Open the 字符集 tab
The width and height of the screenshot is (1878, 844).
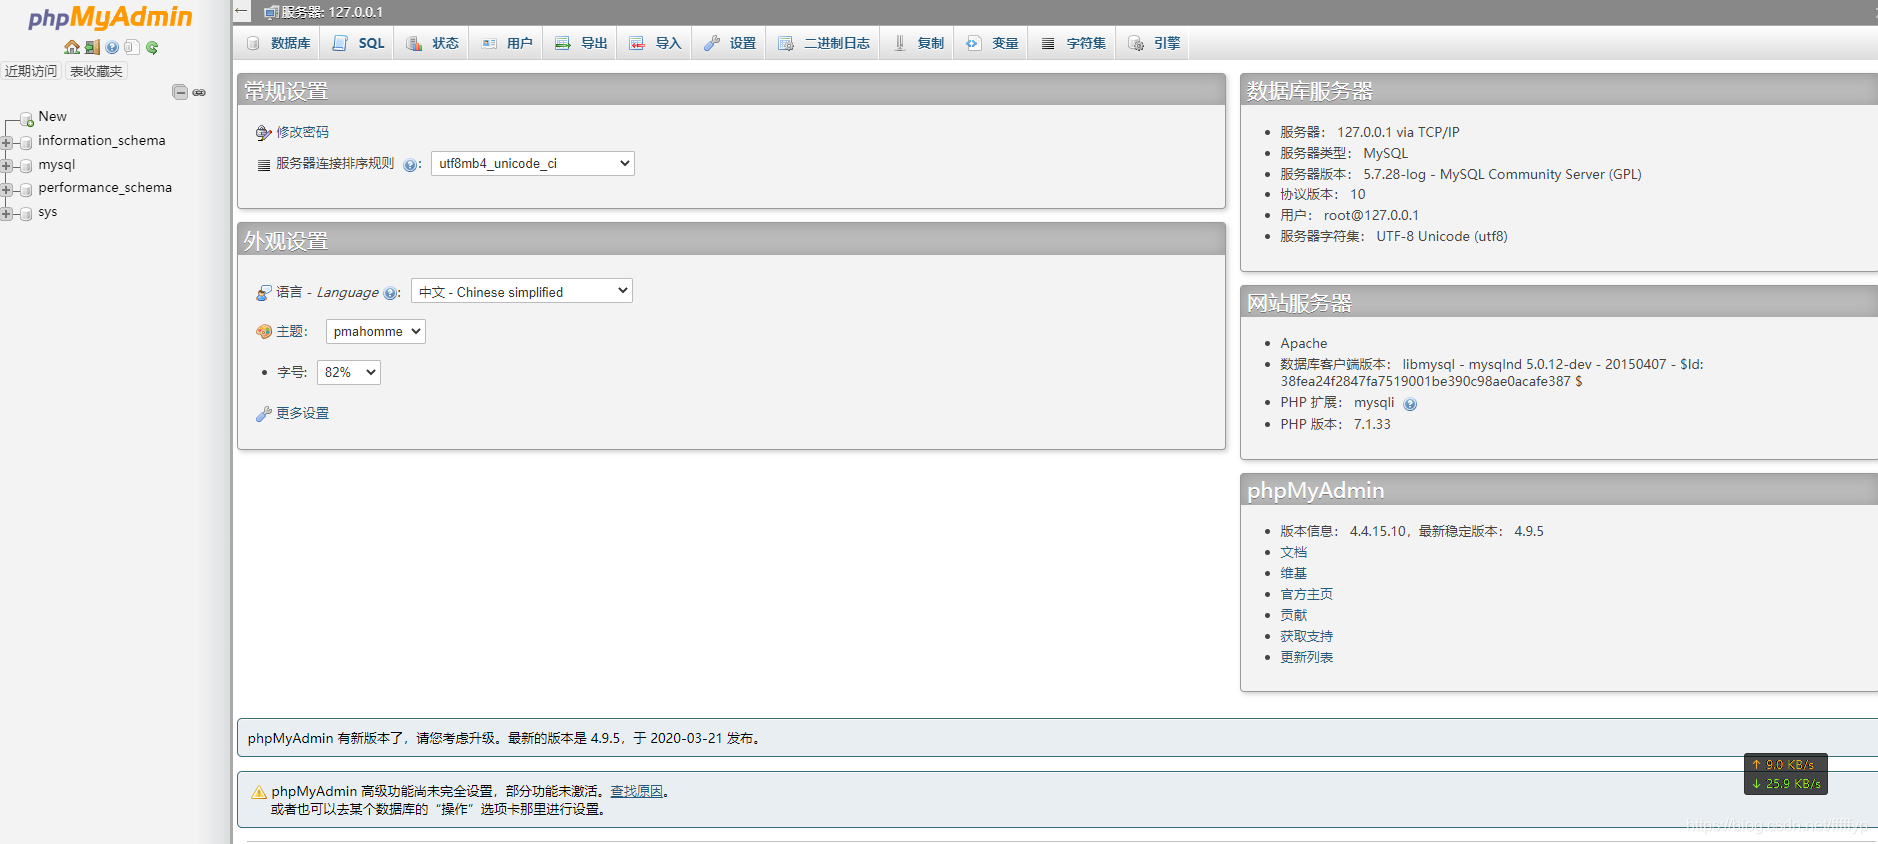pyautogui.click(x=1073, y=43)
